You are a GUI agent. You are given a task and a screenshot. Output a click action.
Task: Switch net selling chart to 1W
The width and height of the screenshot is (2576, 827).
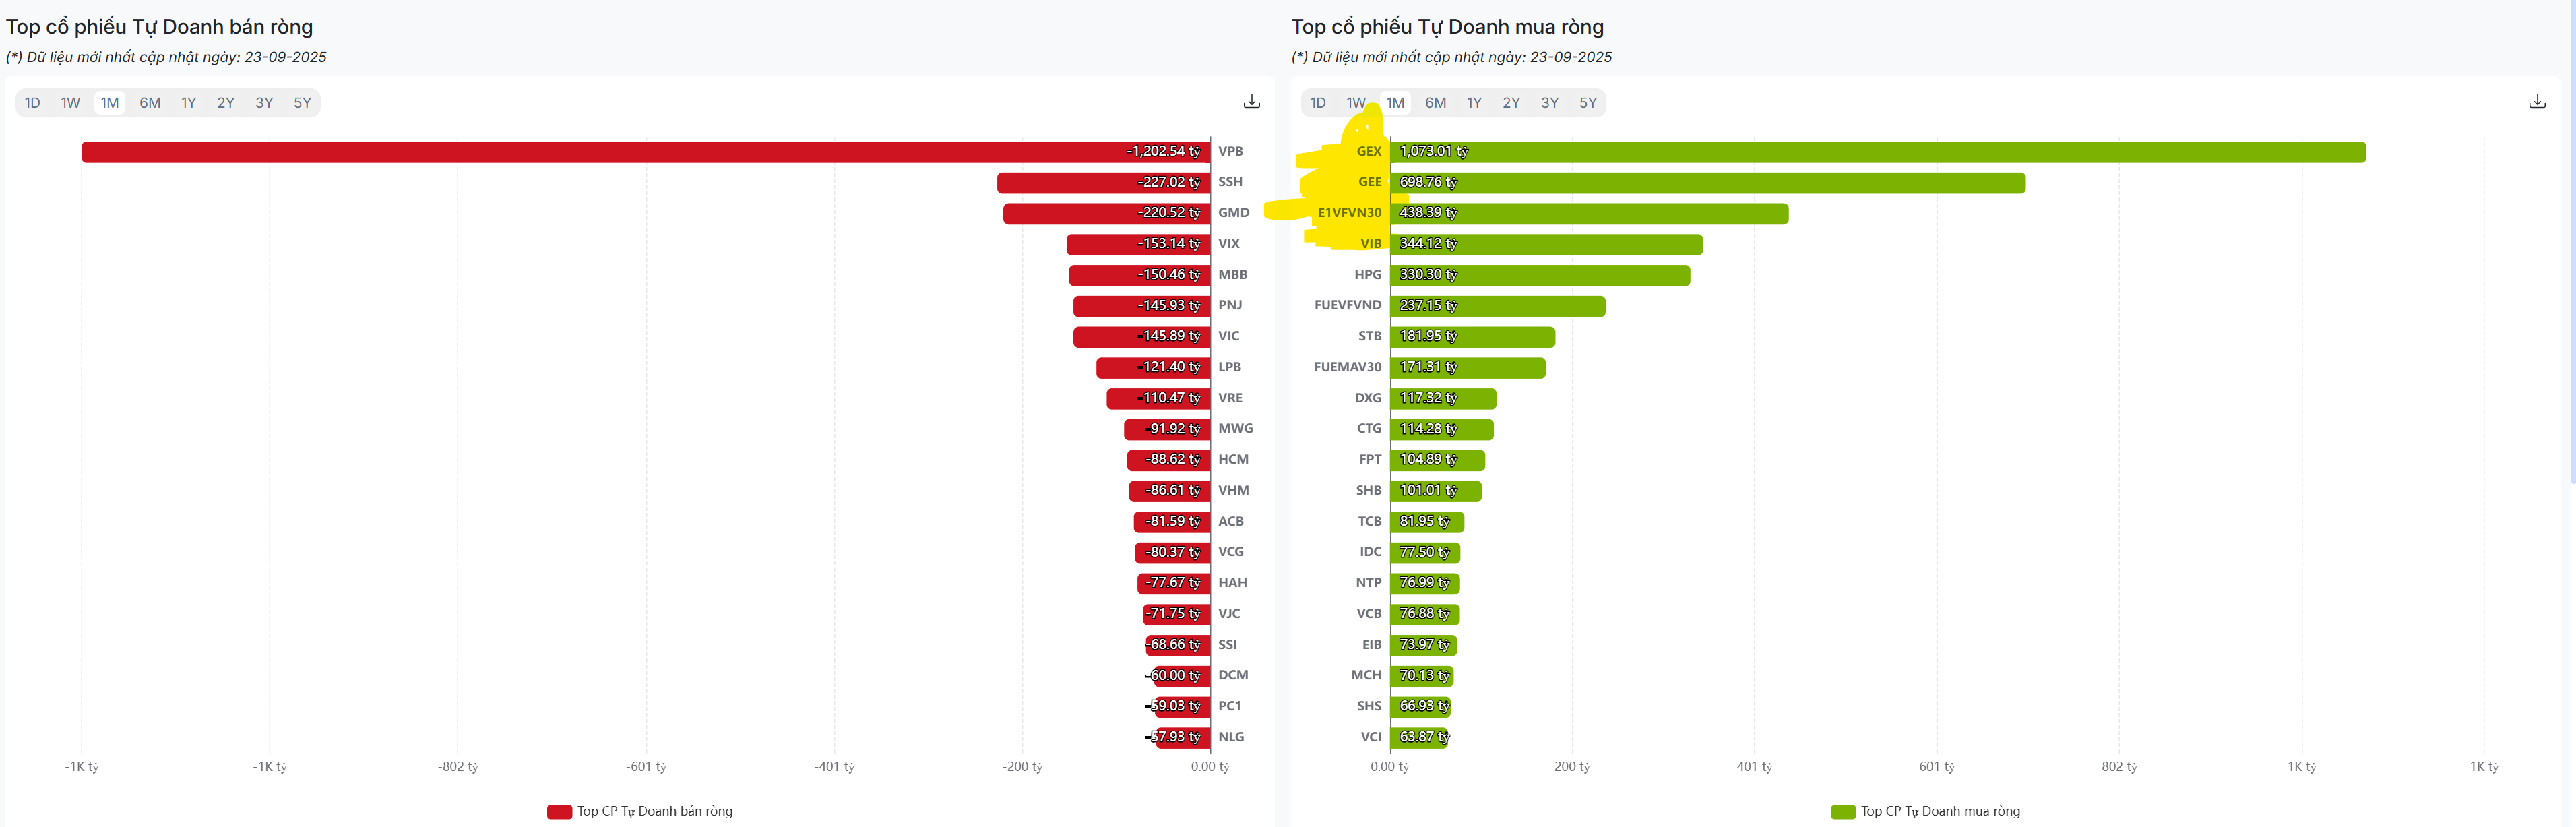click(x=70, y=103)
